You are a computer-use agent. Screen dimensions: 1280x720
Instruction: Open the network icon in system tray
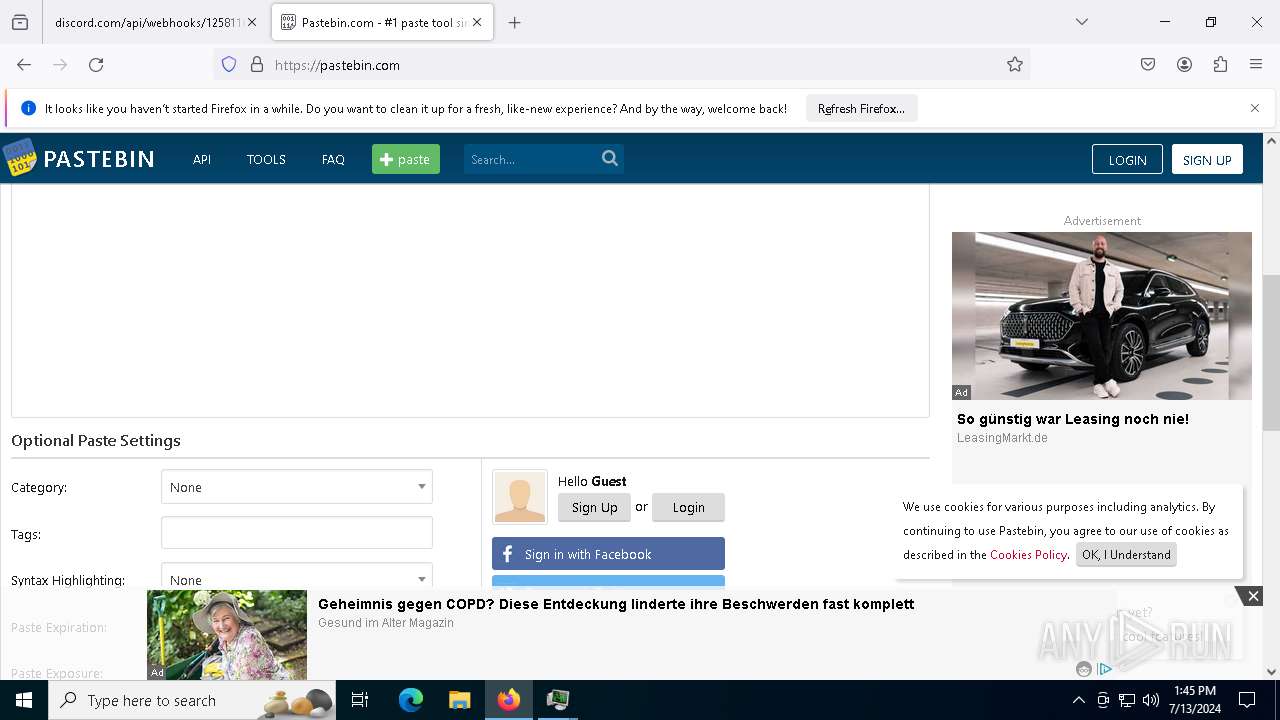point(1127,700)
